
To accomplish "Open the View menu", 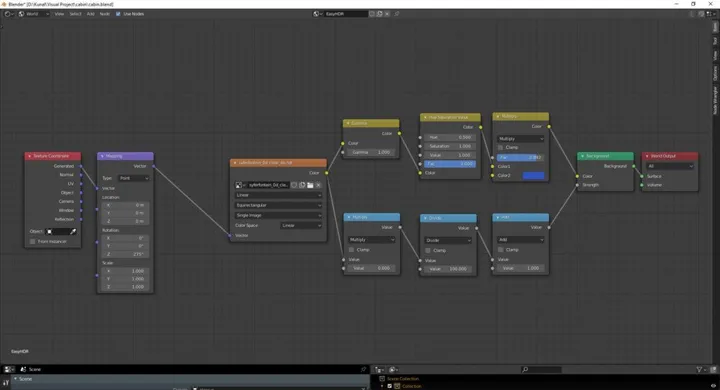I will click(59, 14).
